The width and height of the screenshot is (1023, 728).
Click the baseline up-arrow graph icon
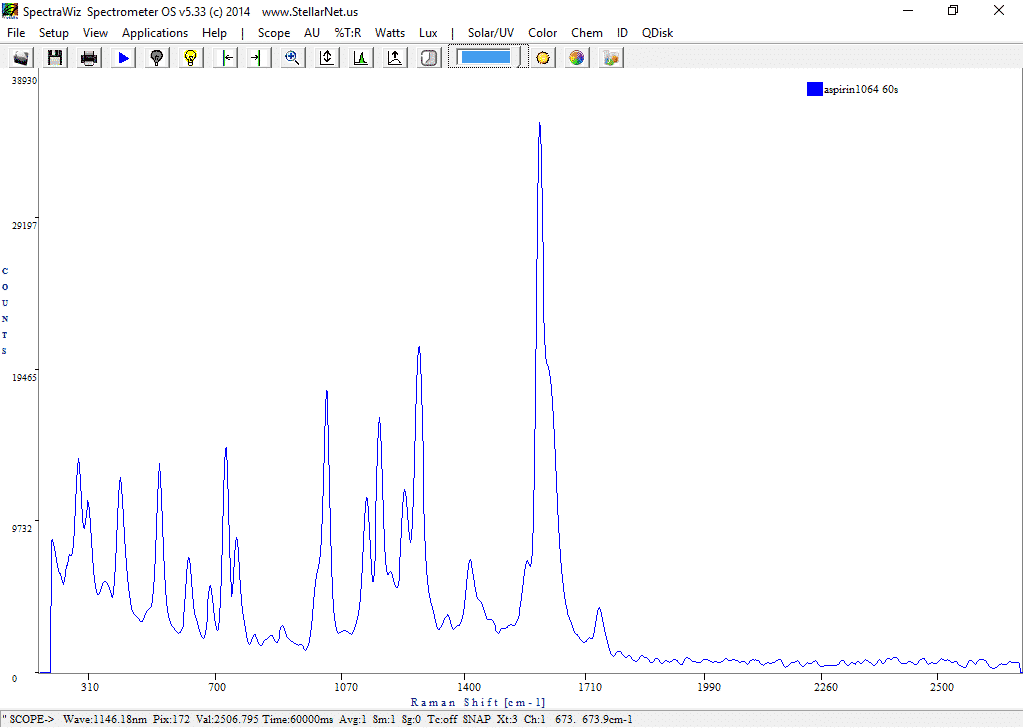[x=395, y=57]
